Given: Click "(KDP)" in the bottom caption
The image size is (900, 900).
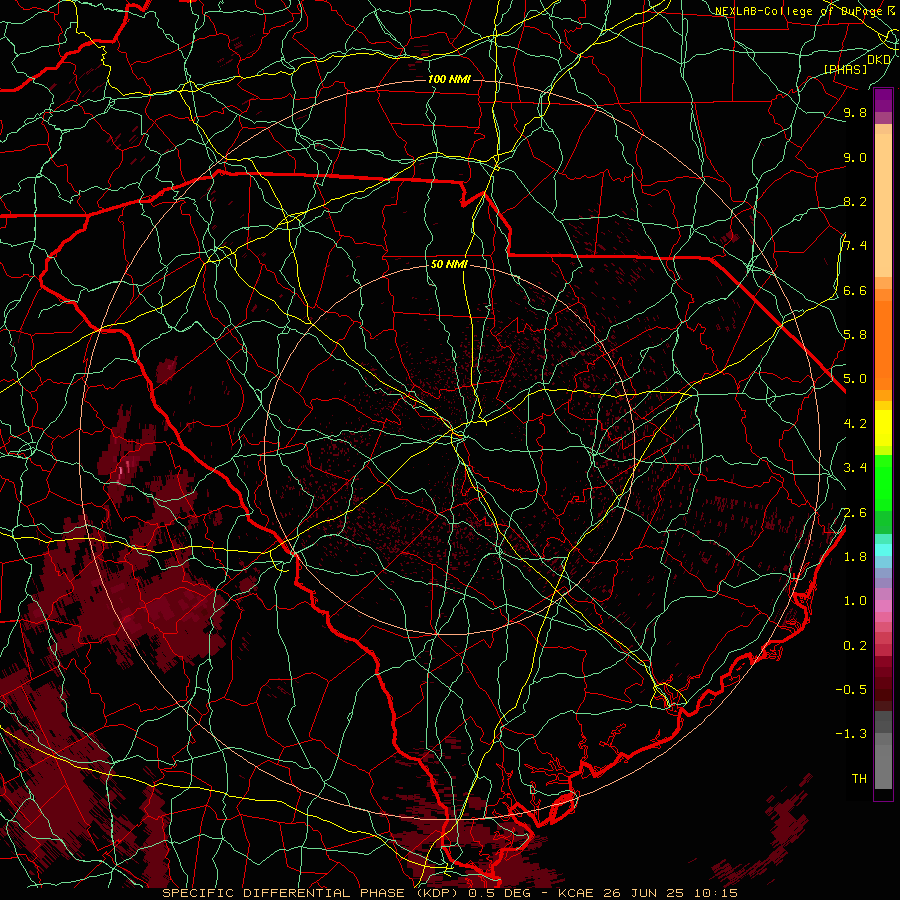Looking at the screenshot, I should point(437,893).
